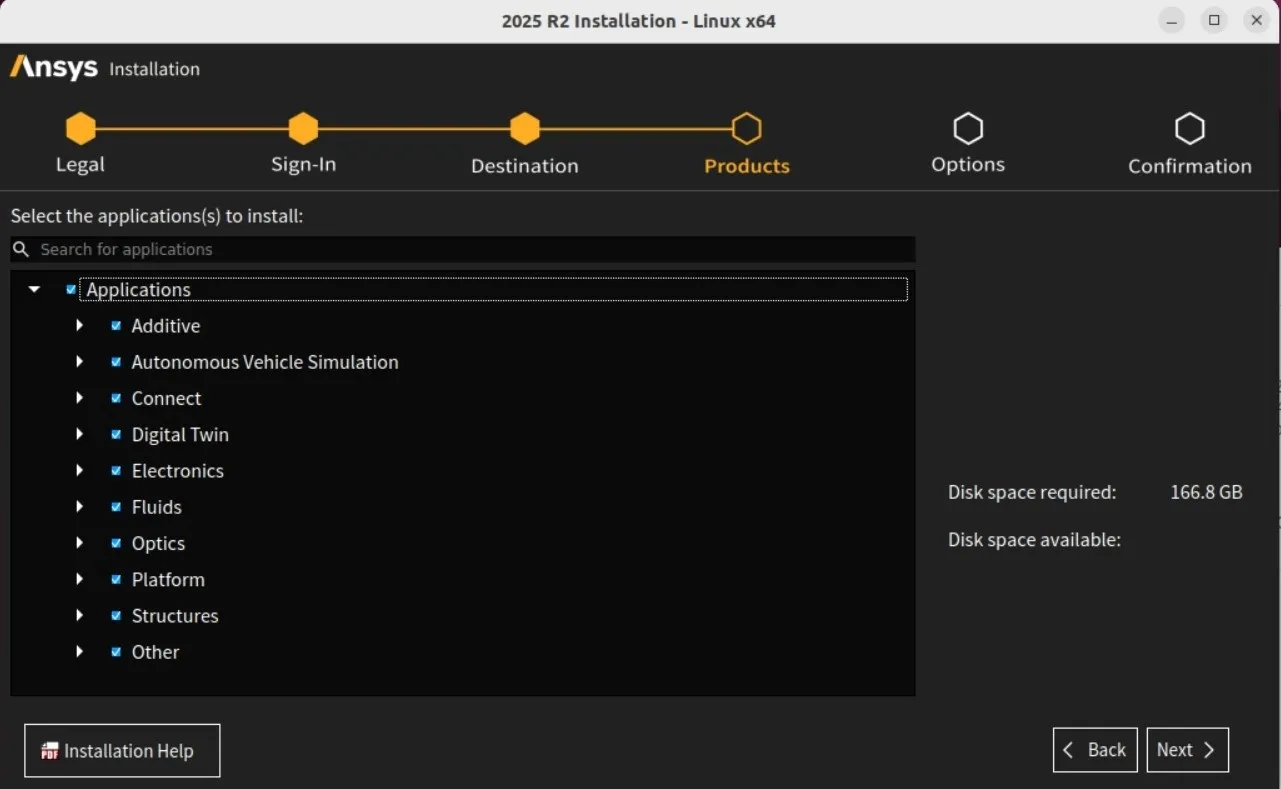Image resolution: width=1281 pixels, height=789 pixels.
Task: Click the Destination step hexagon icon
Action: 525,128
